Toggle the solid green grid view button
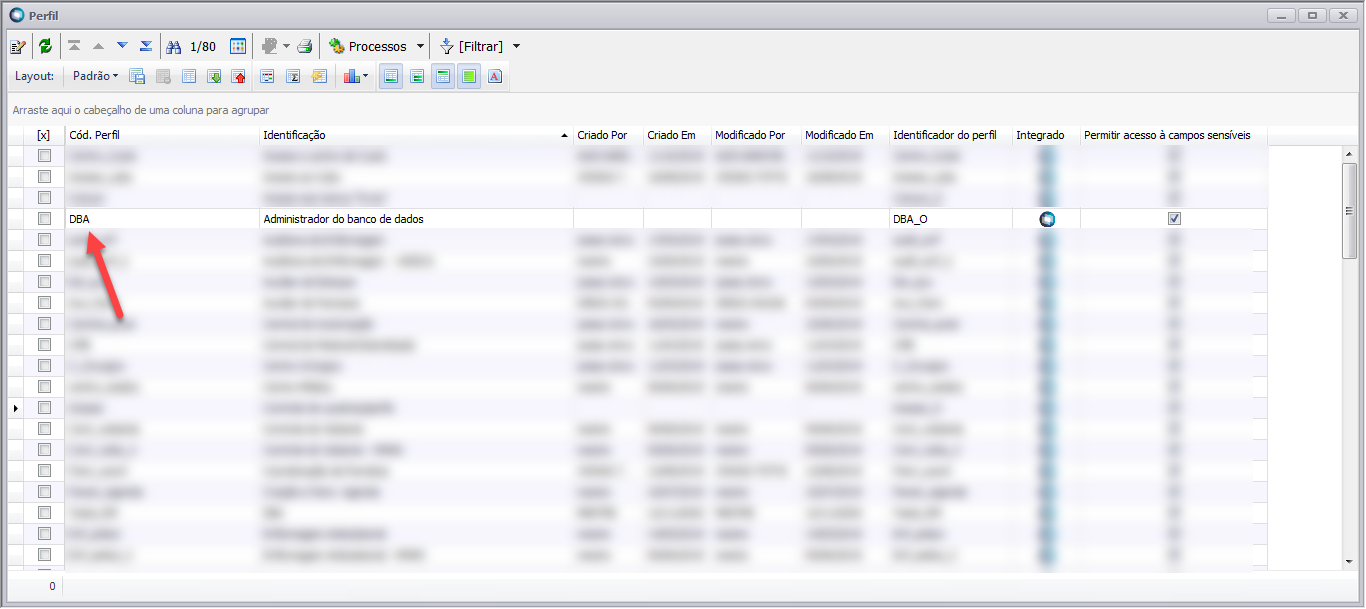 coord(469,76)
